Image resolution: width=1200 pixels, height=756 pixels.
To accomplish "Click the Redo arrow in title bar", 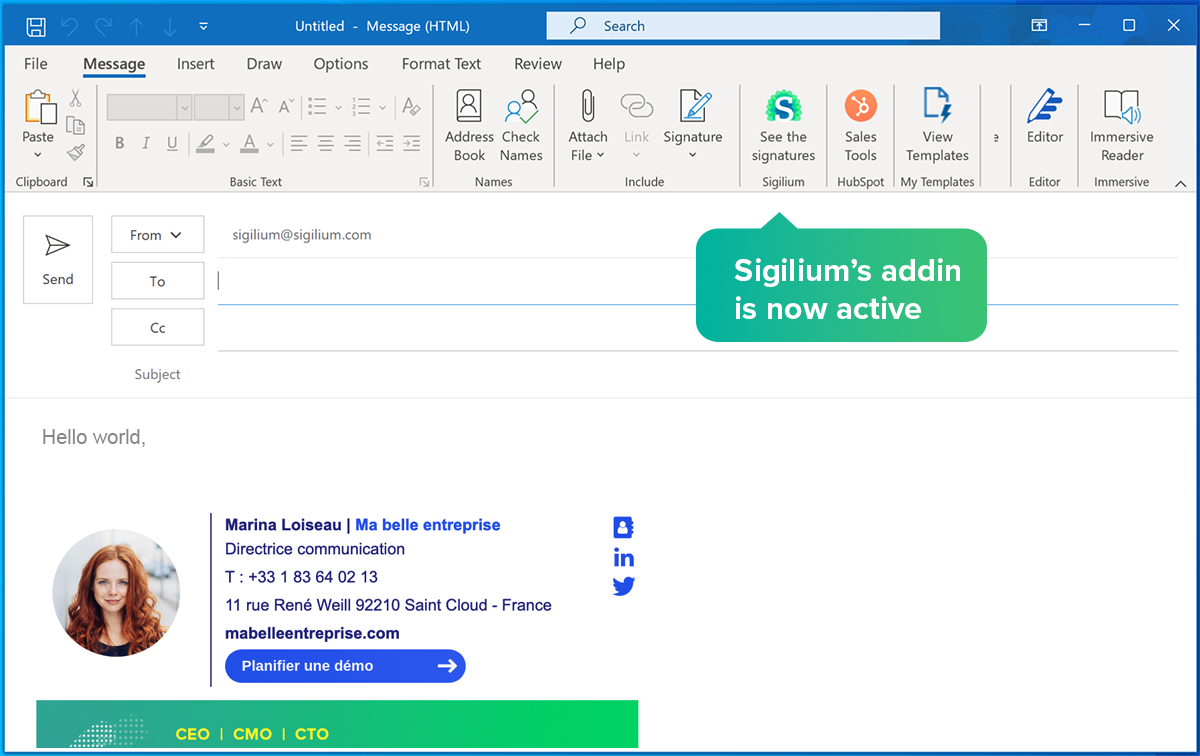I will point(104,26).
